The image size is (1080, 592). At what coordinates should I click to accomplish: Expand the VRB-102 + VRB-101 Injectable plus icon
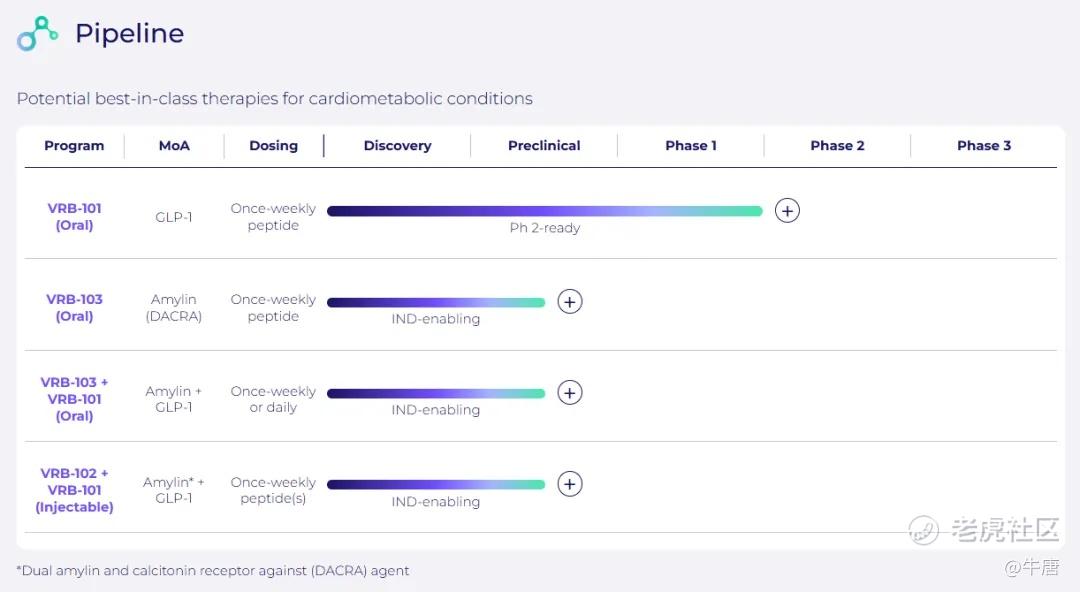coord(570,484)
